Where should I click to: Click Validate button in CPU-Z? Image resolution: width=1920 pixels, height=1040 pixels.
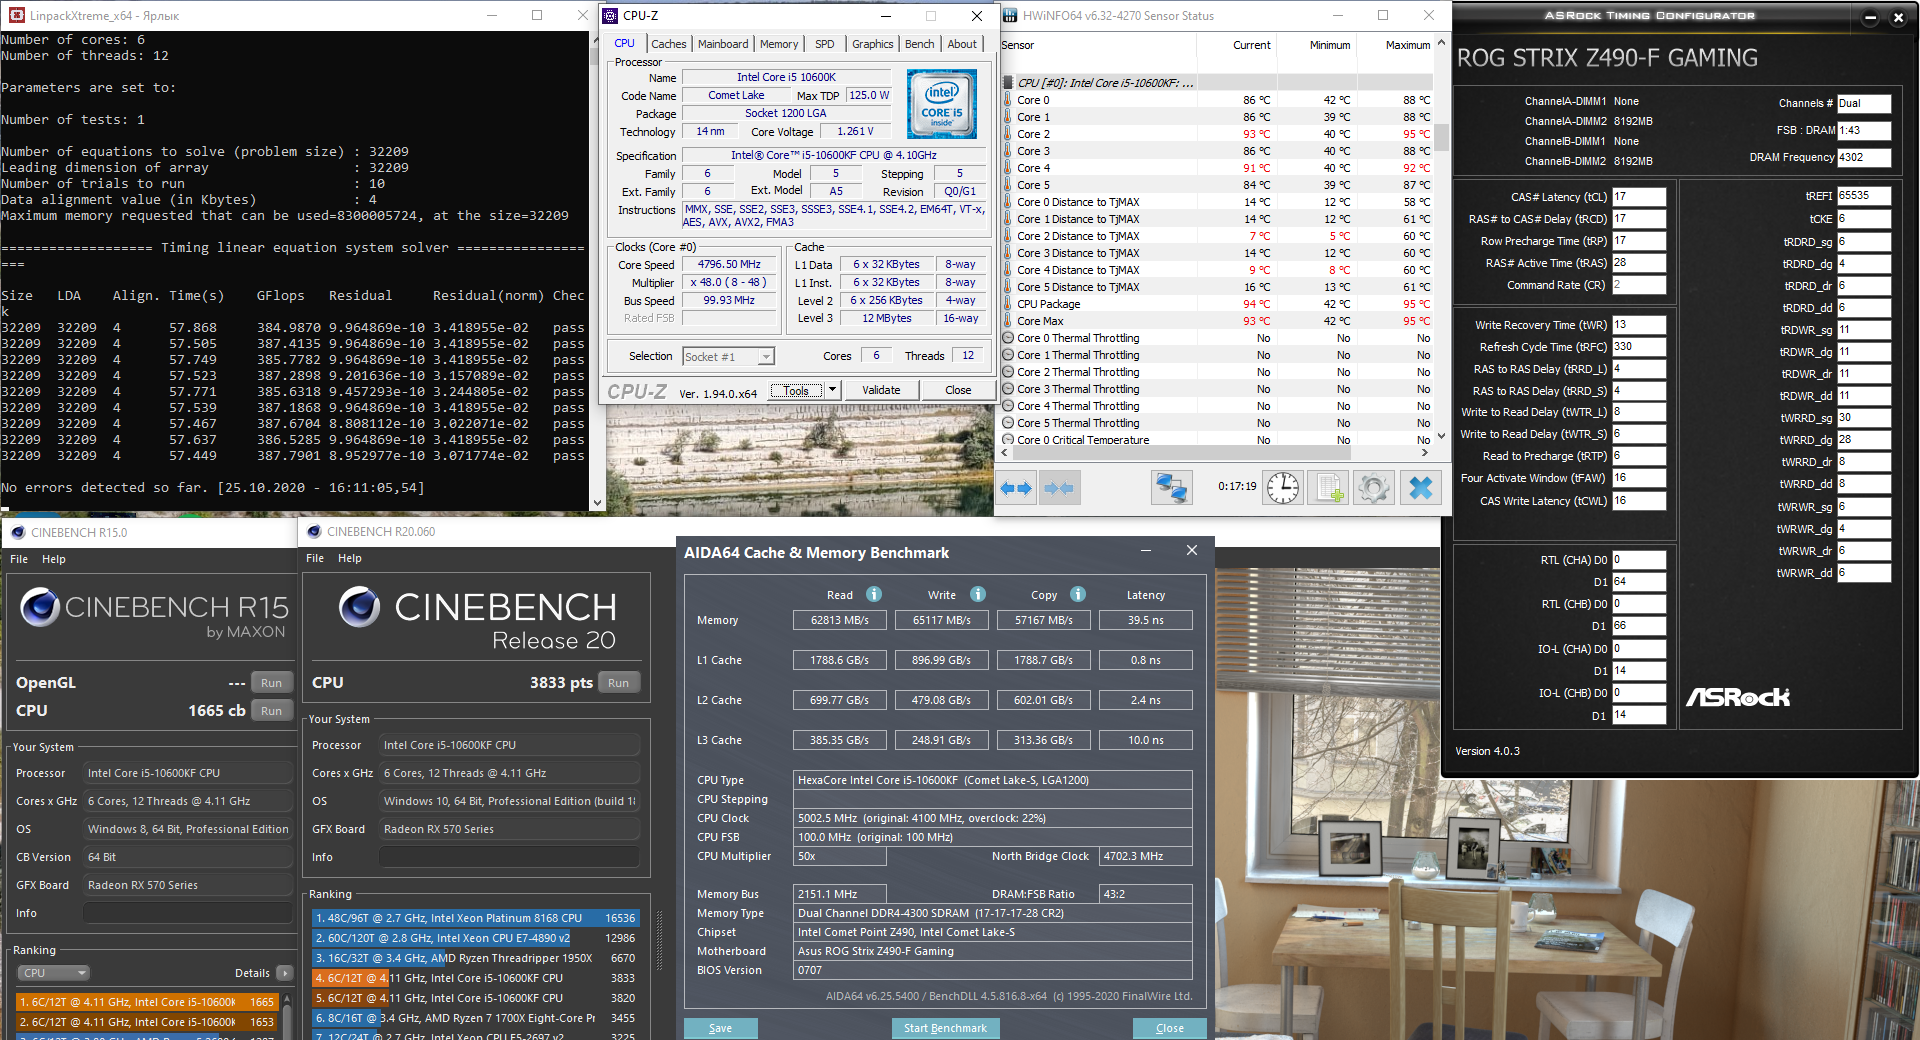click(x=881, y=390)
